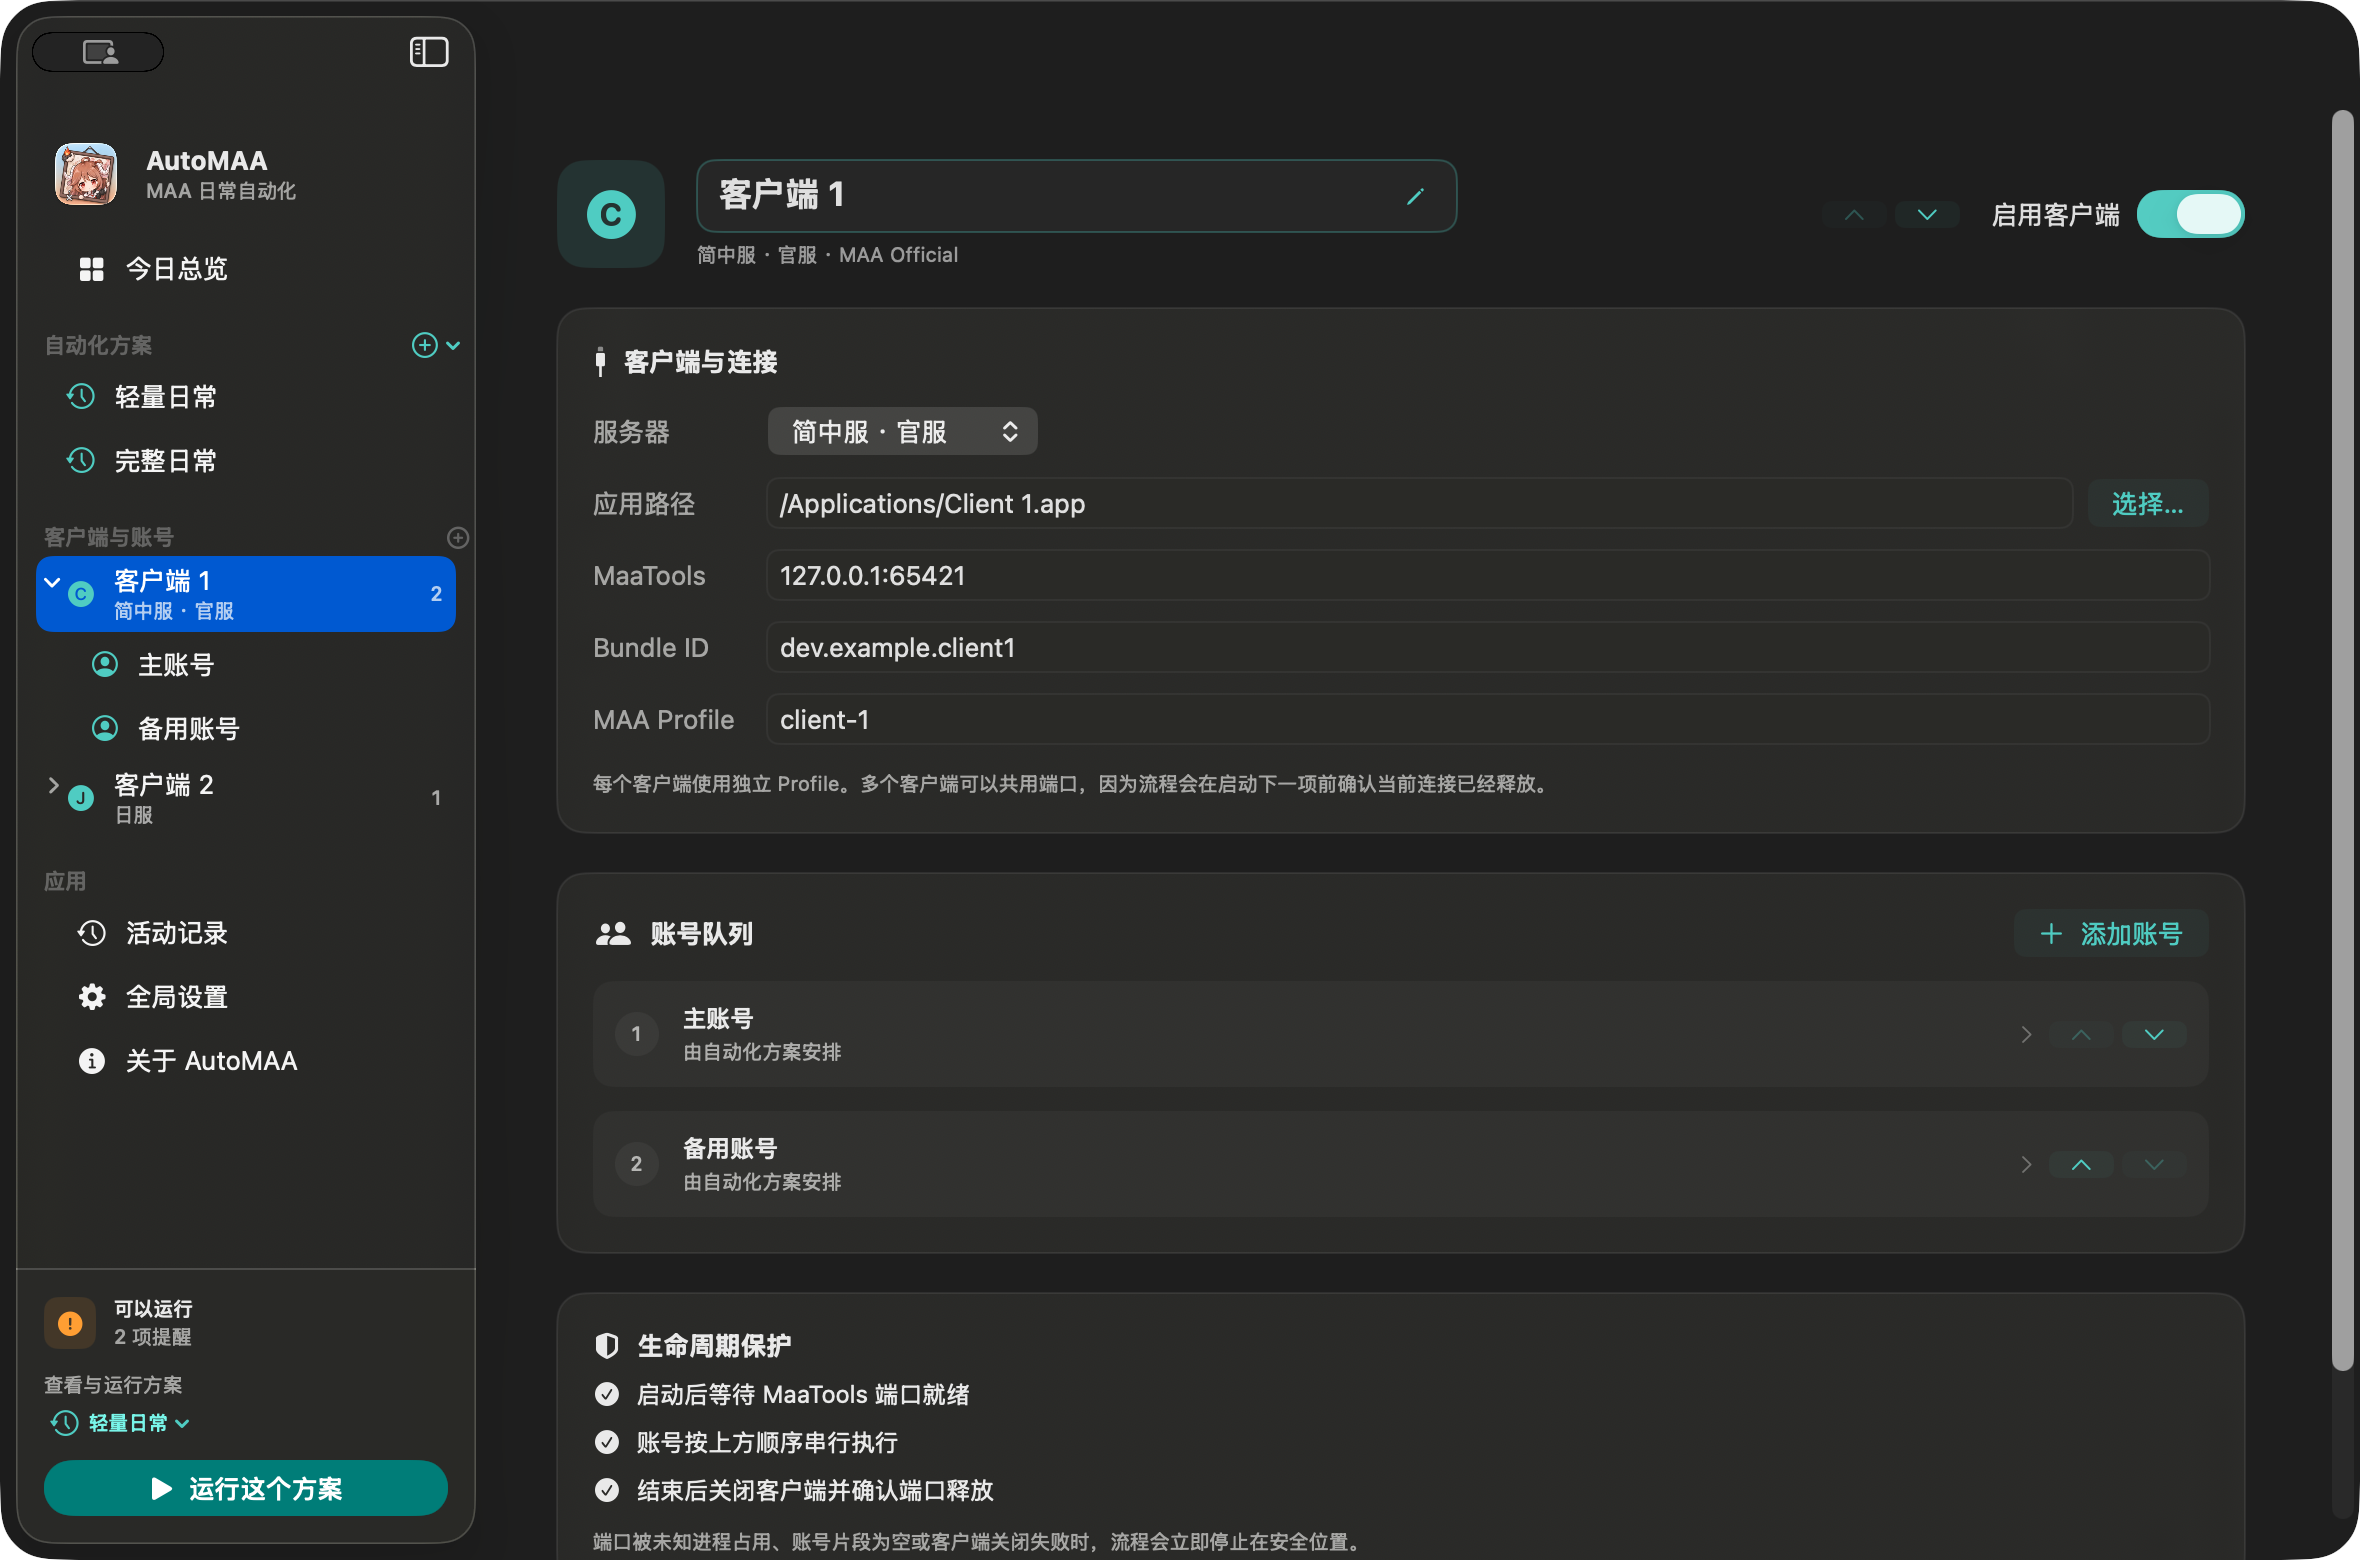Image resolution: width=2360 pixels, height=1560 pixels.
Task: Click the MAA Profile field
Action: click(x=1487, y=720)
